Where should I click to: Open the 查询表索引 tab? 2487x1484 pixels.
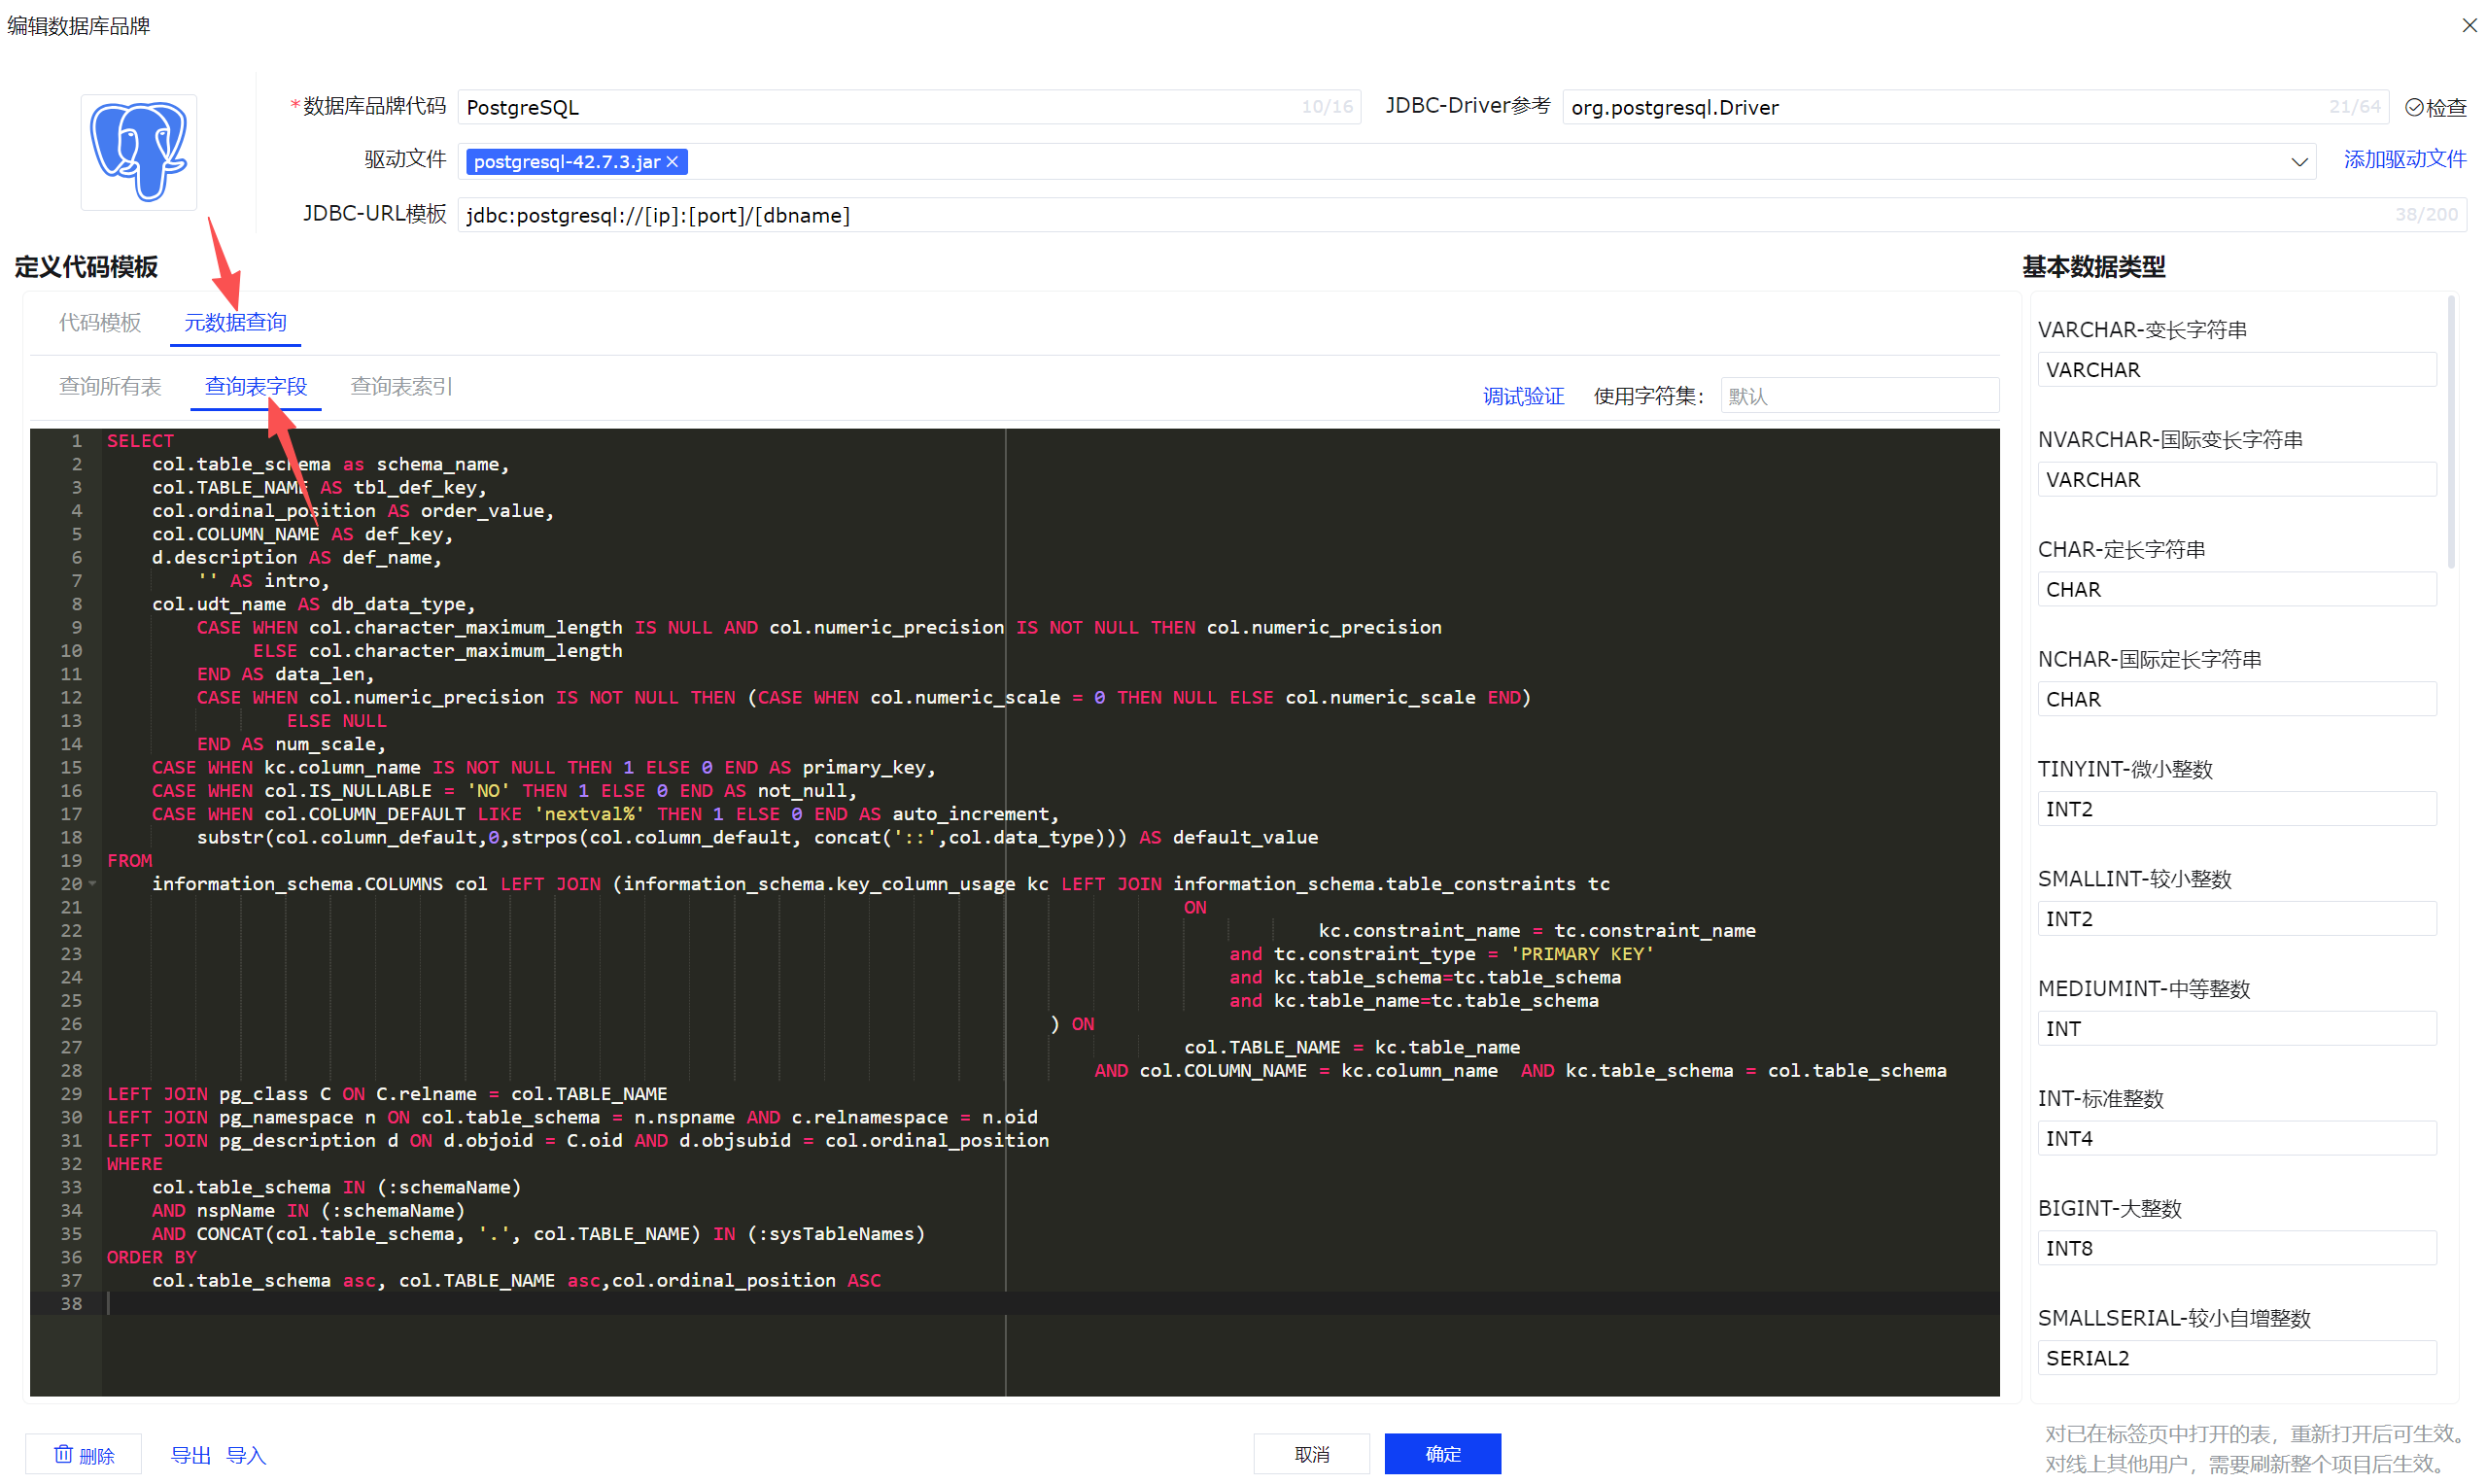point(401,387)
